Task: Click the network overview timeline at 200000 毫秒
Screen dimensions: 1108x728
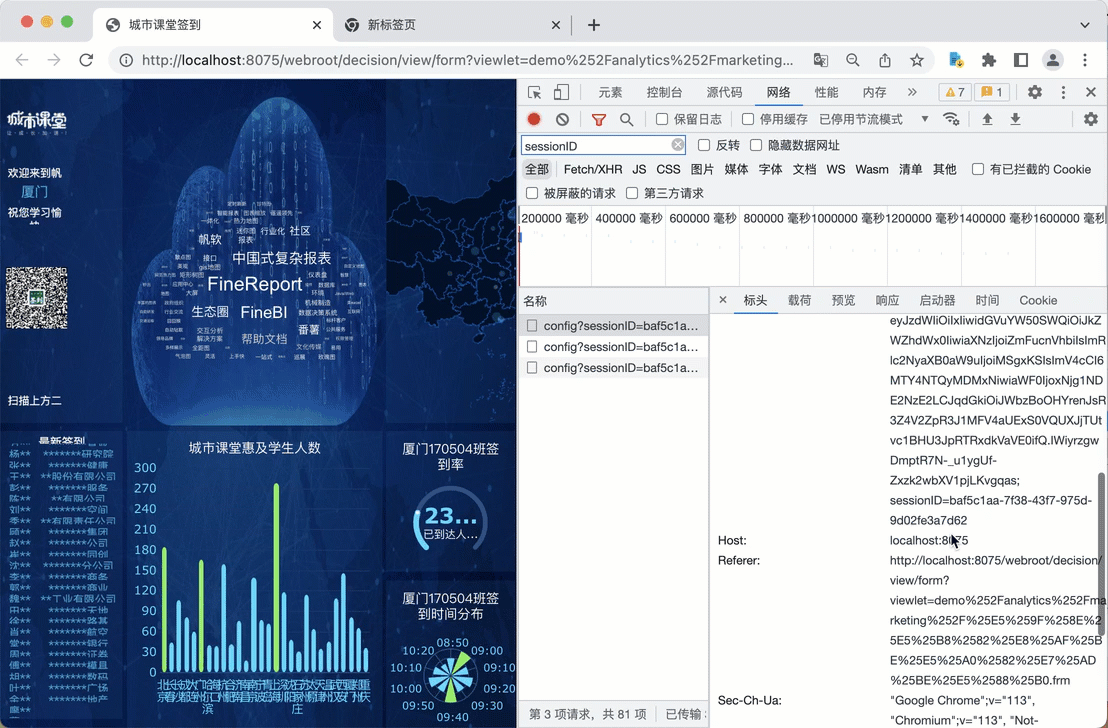Action: tap(554, 218)
